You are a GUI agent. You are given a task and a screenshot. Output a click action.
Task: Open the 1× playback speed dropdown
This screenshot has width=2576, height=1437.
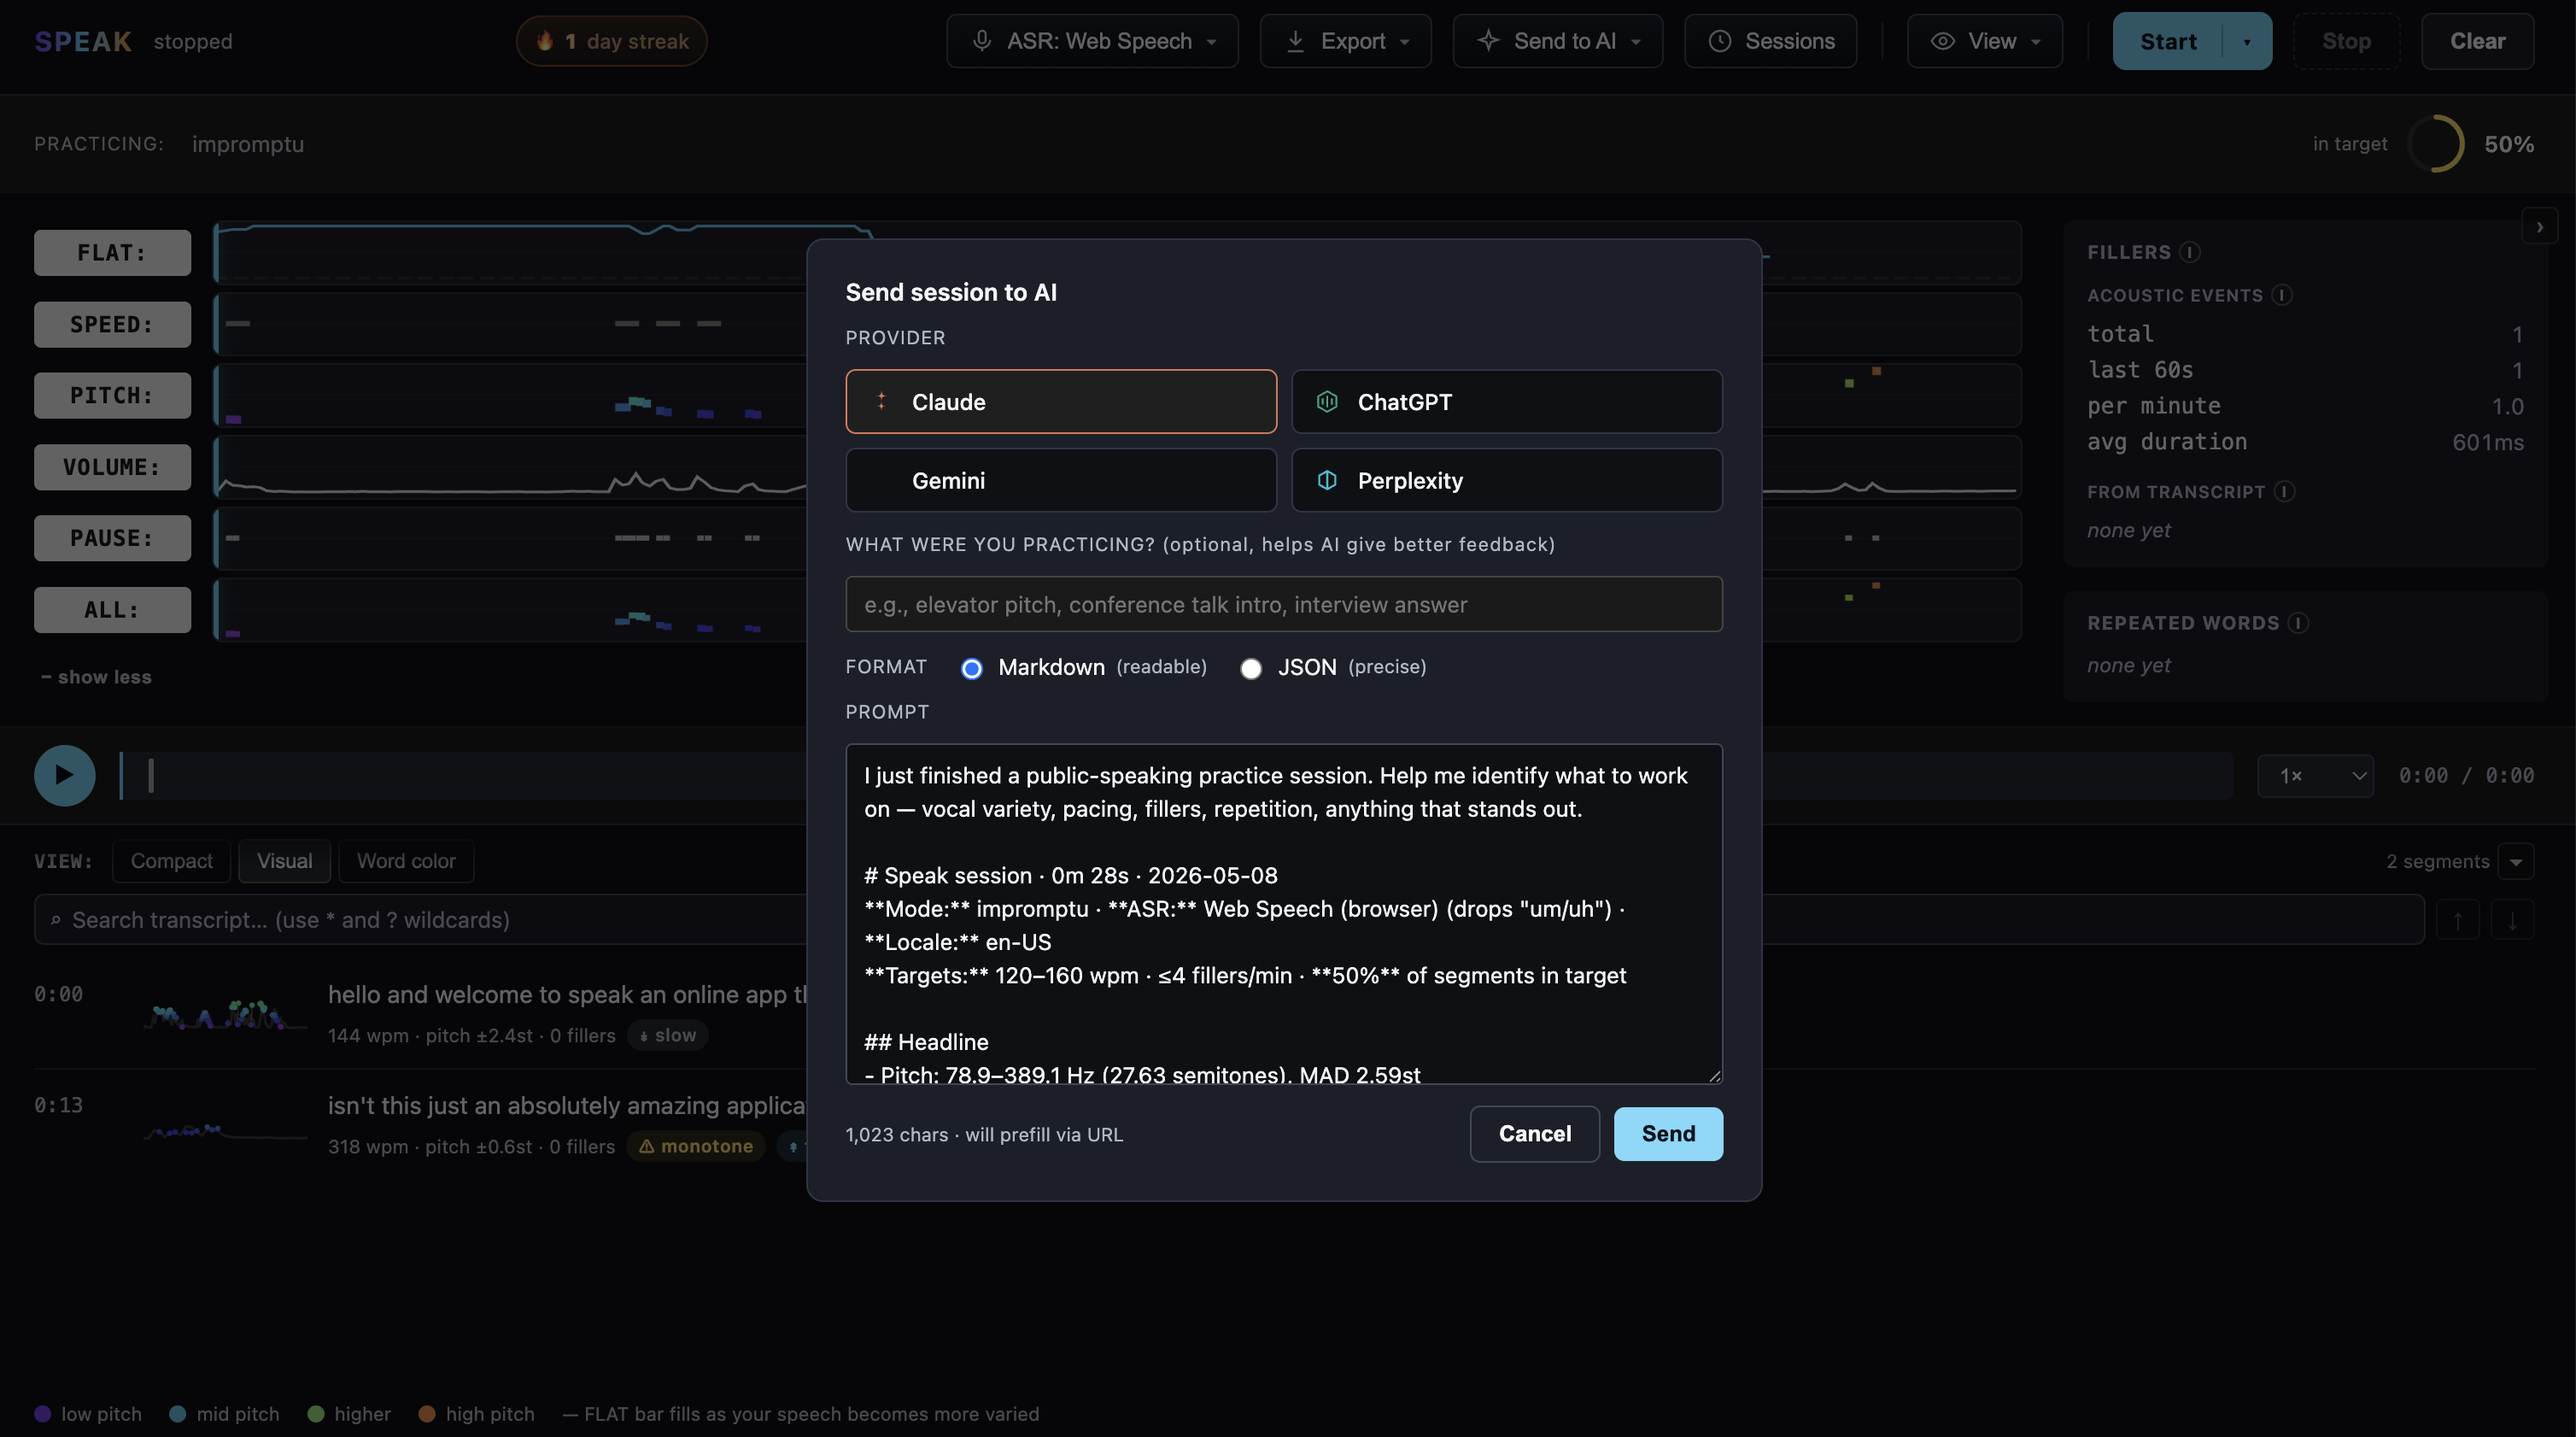2315,775
